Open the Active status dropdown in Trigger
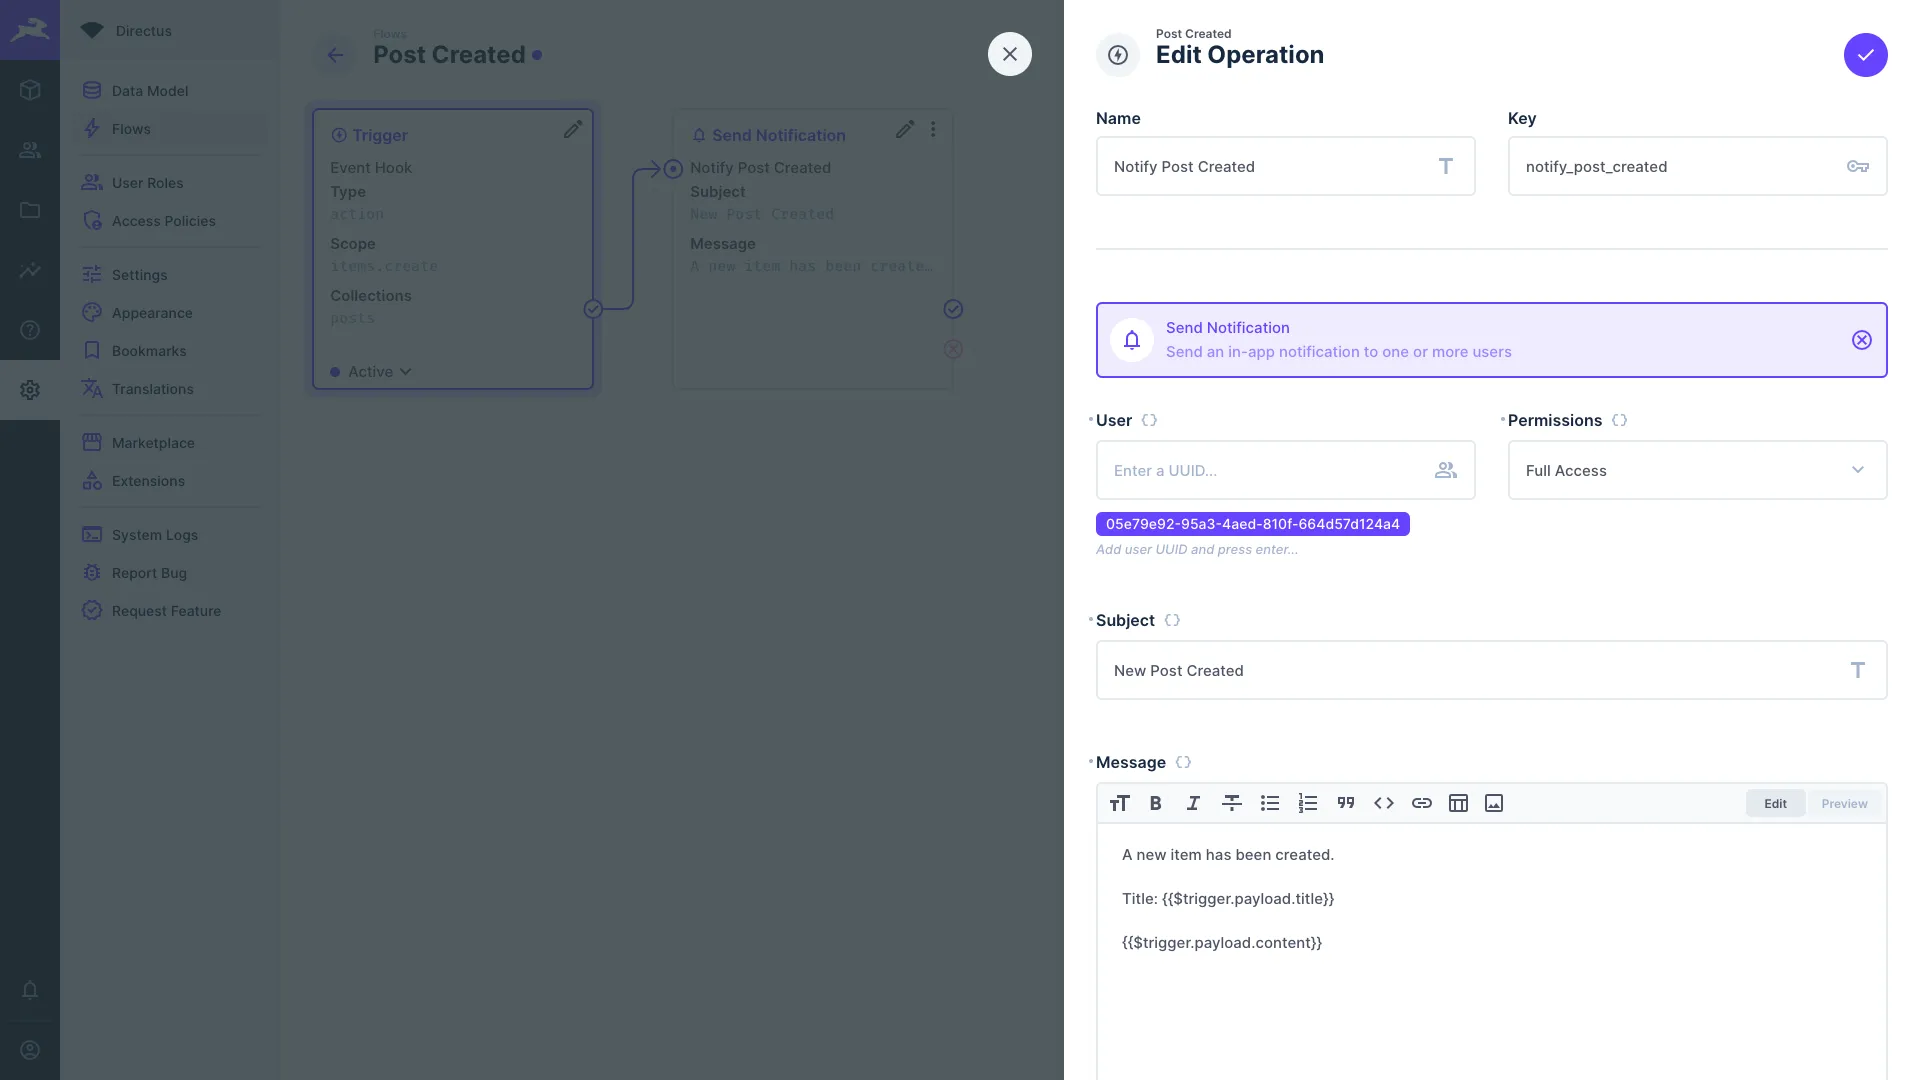This screenshot has width=1920, height=1080. tap(371, 372)
